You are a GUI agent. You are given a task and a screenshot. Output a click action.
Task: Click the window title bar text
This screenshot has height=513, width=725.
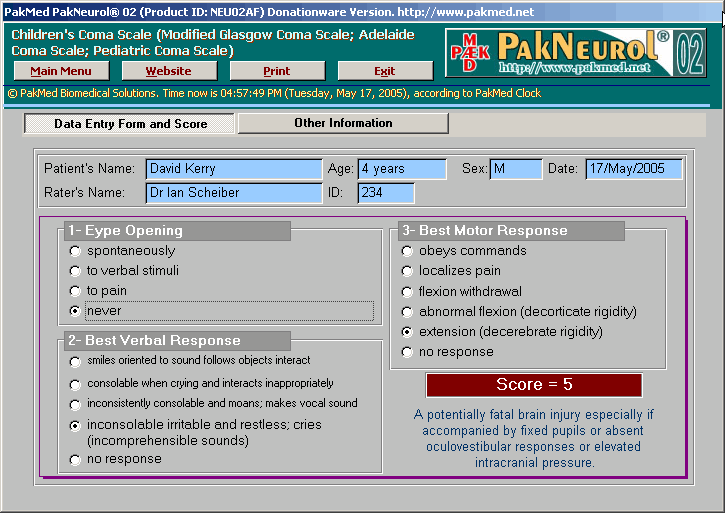(x=269, y=12)
